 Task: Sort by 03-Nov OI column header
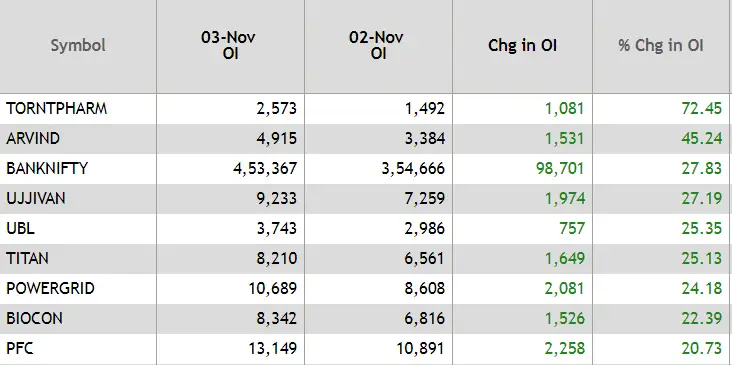coord(228,45)
